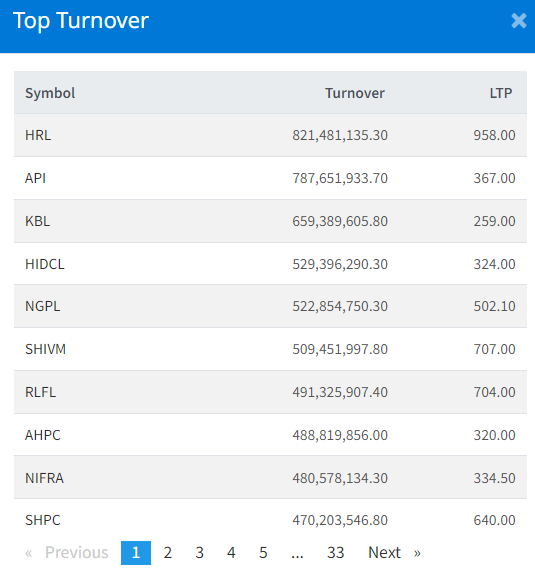
Task: Select the NGPL symbol row
Action: point(270,306)
